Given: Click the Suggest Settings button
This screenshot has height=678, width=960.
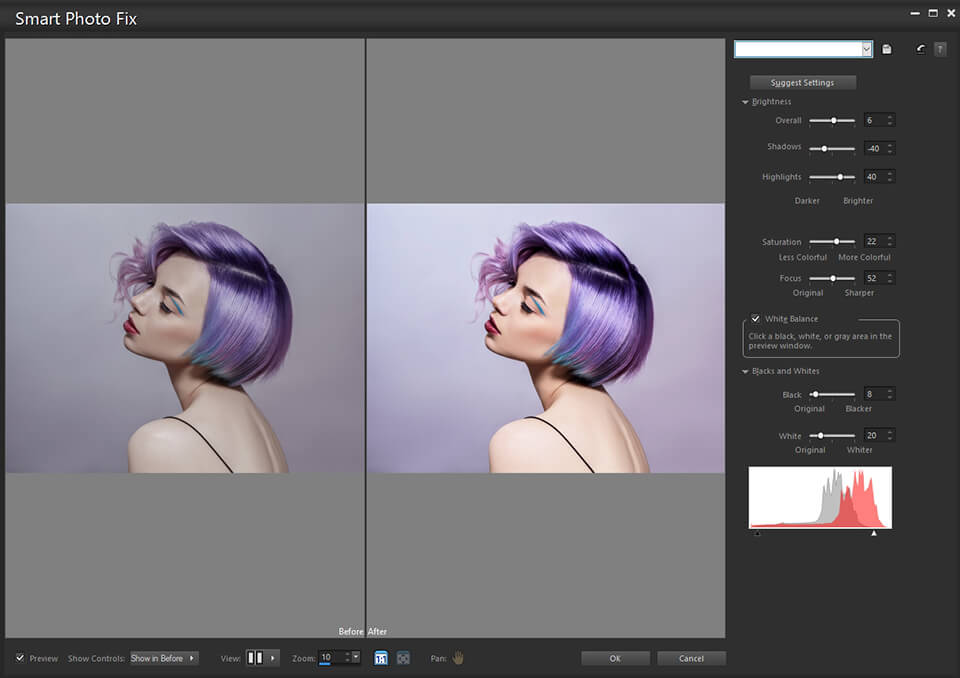Looking at the screenshot, I should pyautogui.click(x=802, y=82).
